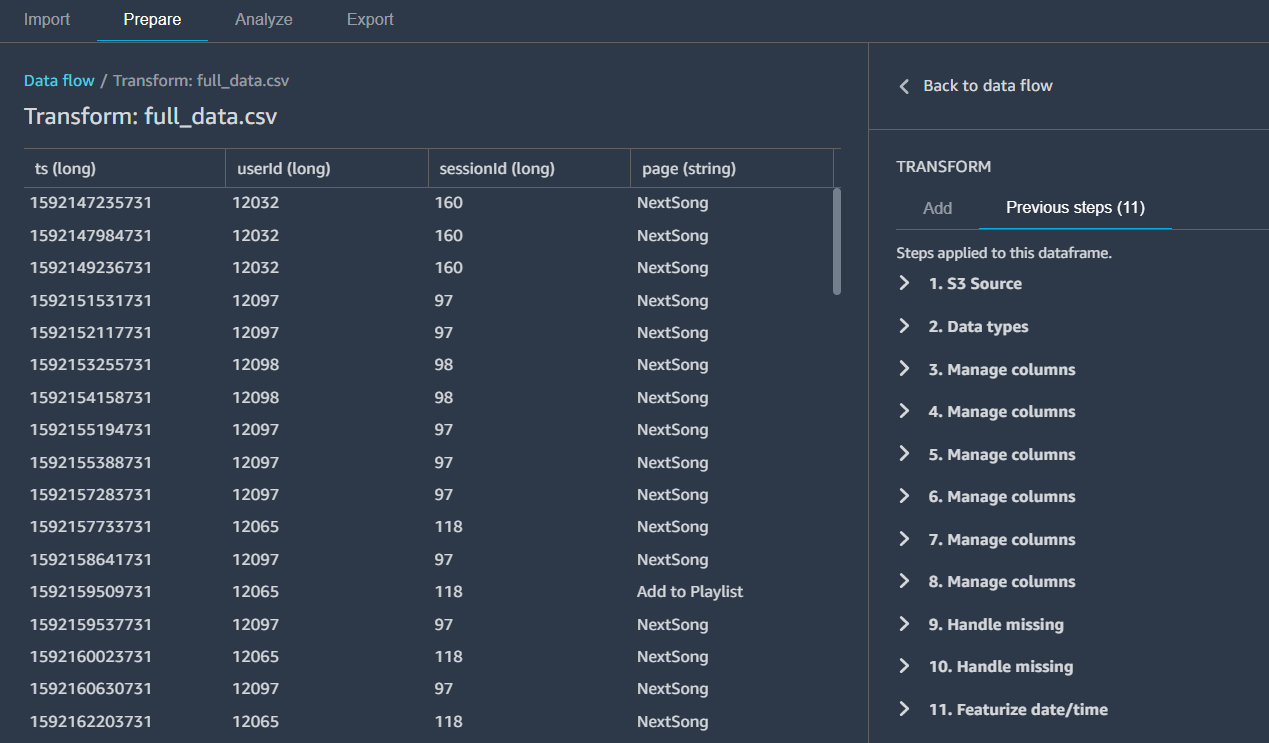Select timestamp cell 1592159537731

91,625
